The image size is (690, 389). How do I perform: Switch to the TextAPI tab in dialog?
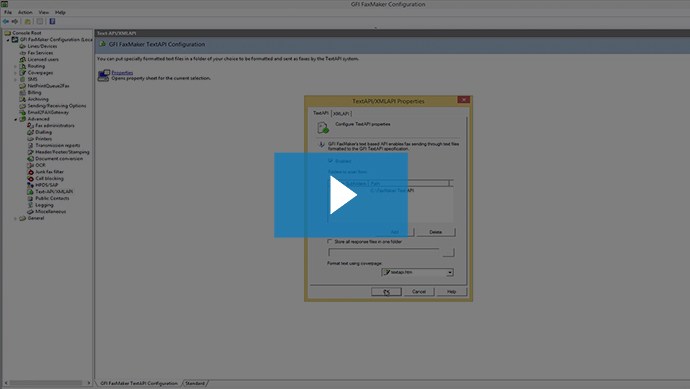point(321,113)
